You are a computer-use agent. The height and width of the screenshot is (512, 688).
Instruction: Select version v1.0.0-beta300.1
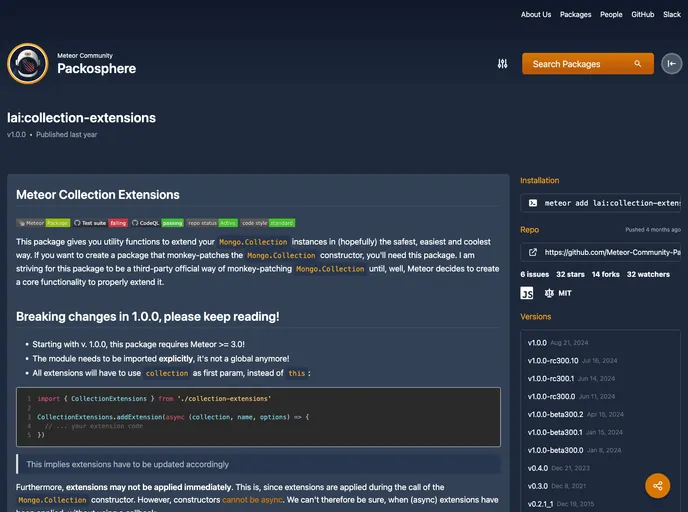pyautogui.click(x=575, y=433)
